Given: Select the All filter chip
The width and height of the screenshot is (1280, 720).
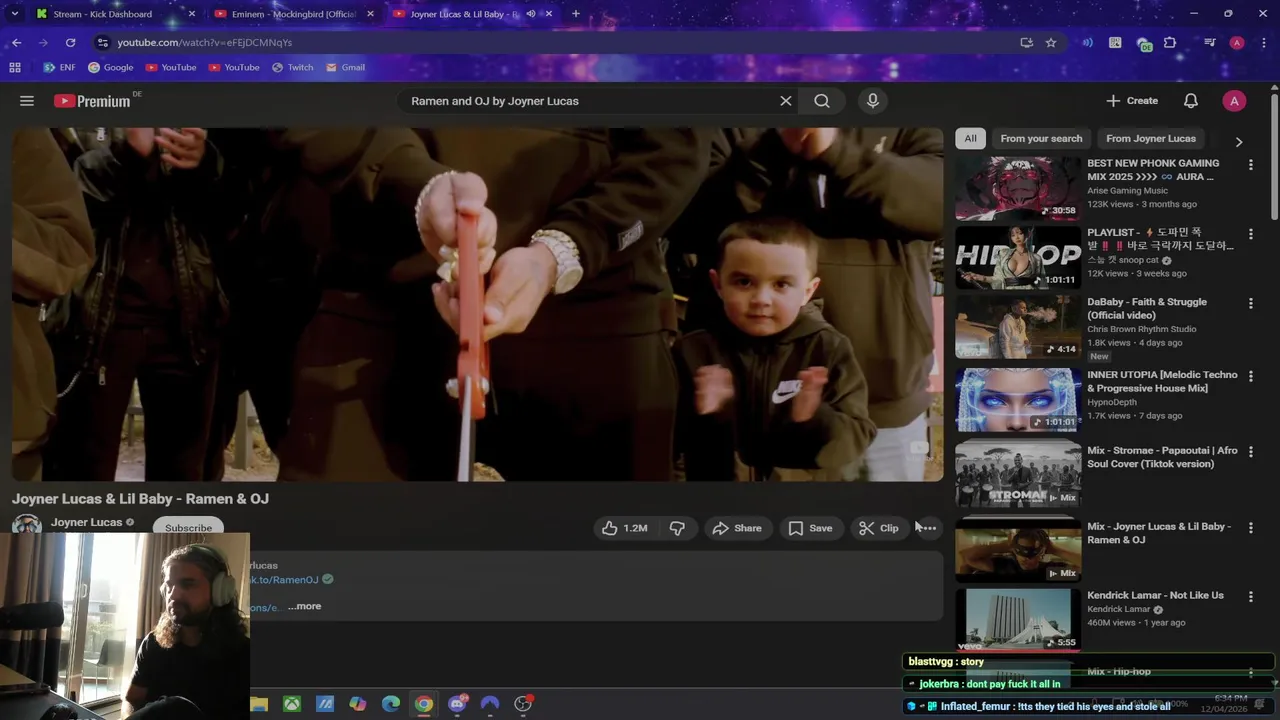Looking at the screenshot, I should [970, 139].
